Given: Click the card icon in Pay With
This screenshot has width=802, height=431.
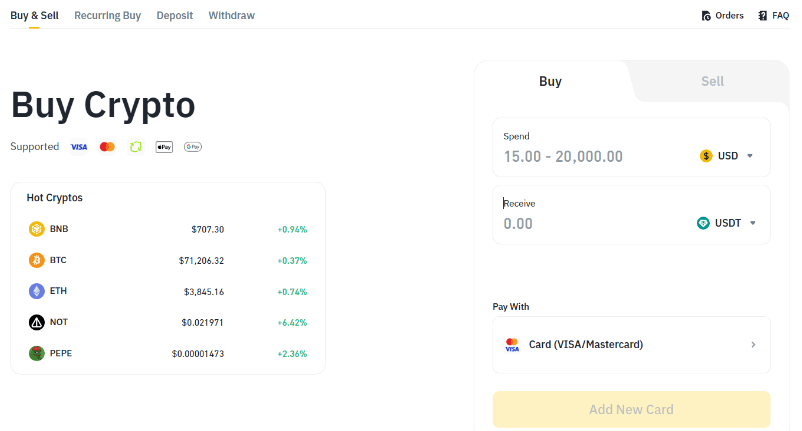Looking at the screenshot, I should pos(512,345).
